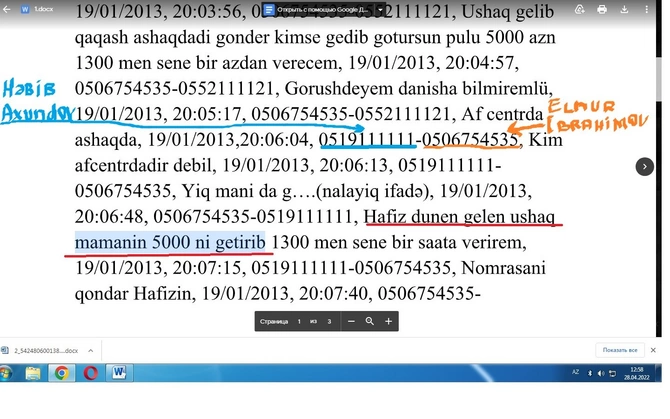670x419 pixels.
Task: Click the Word file icon beside 1.docx
Action: [25, 9]
